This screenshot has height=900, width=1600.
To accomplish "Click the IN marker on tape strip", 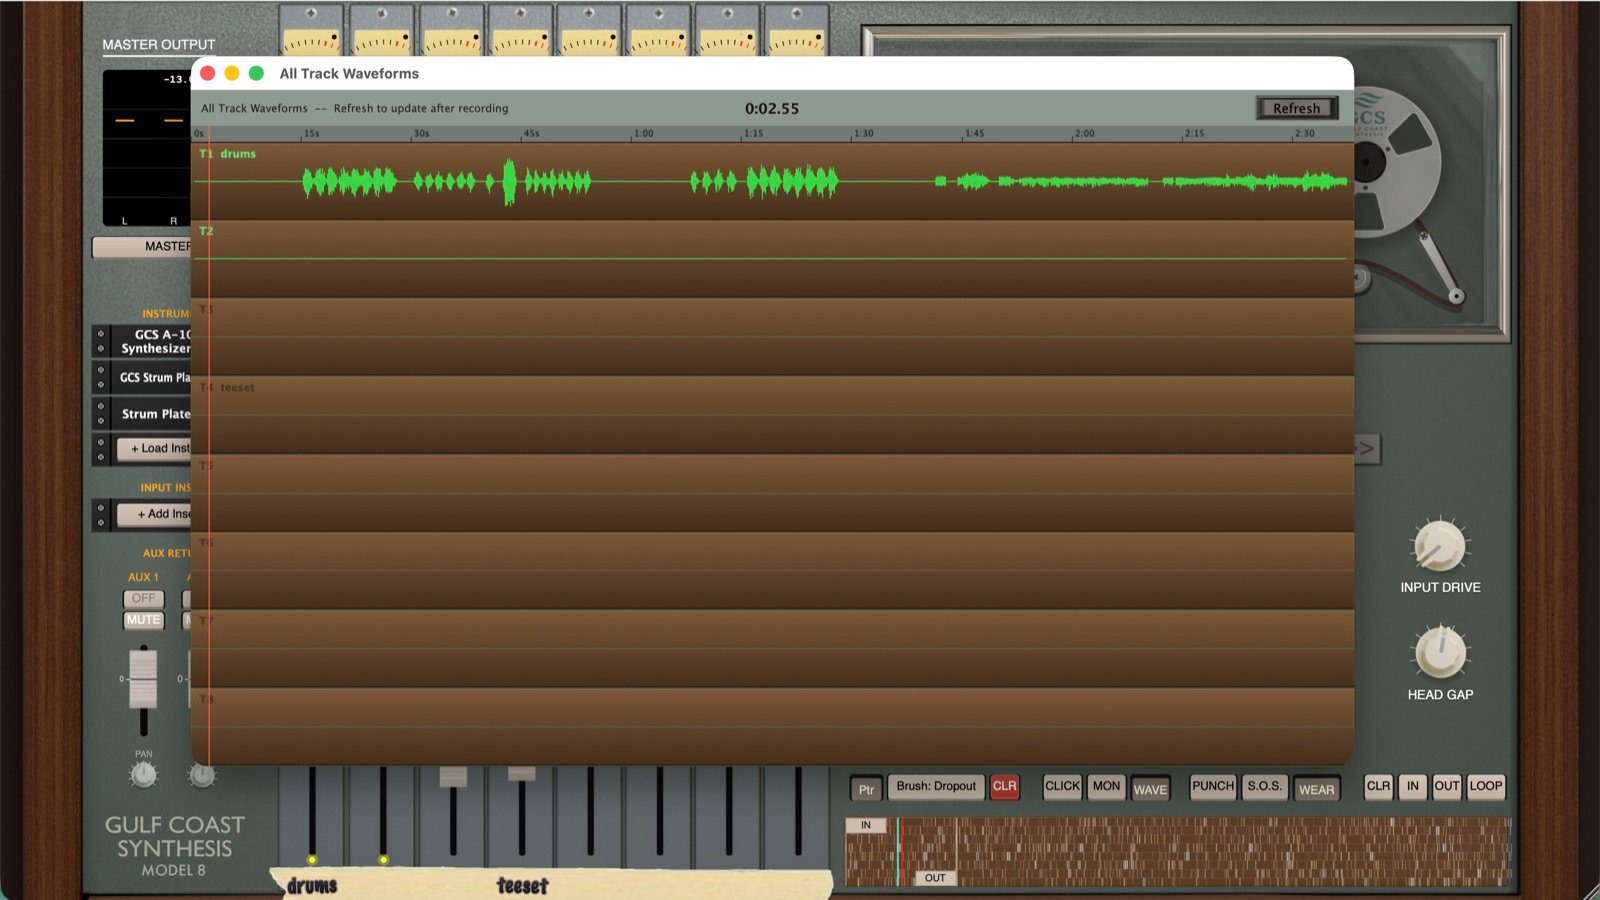I will tap(866, 825).
